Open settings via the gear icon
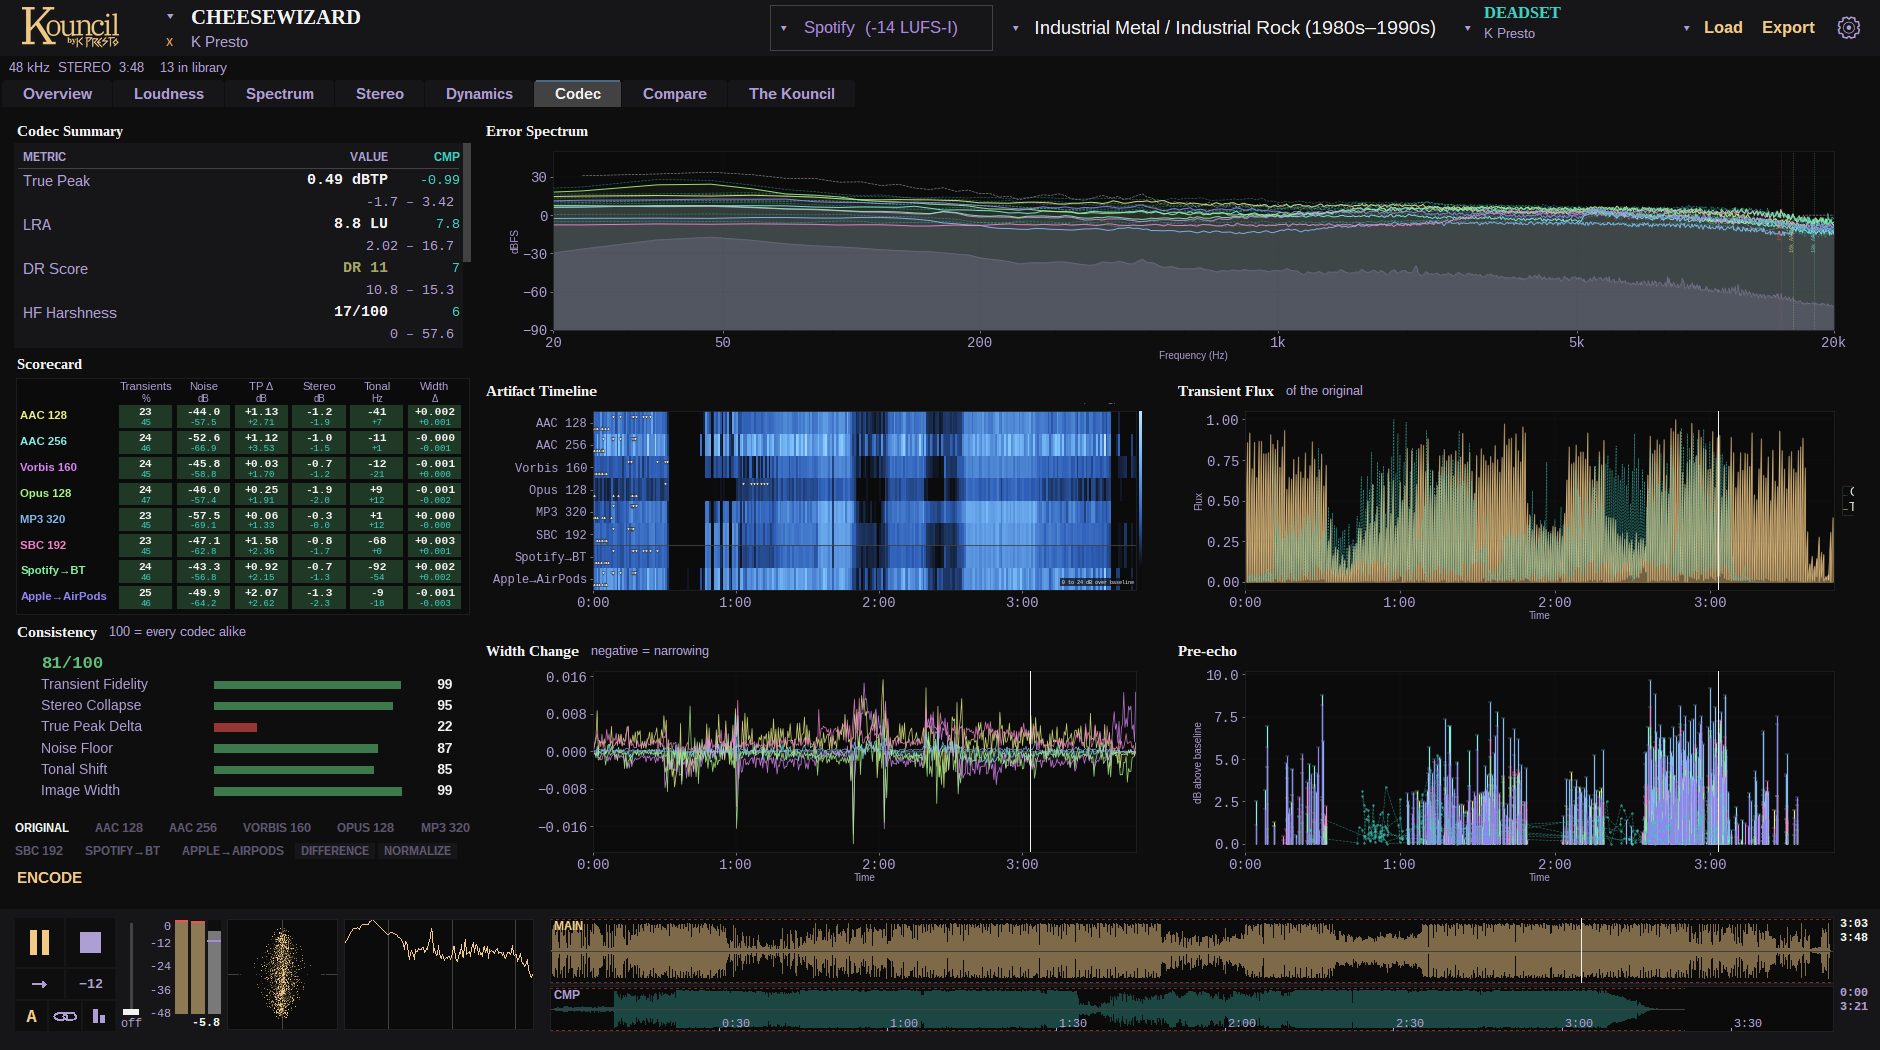The image size is (1880, 1050). point(1849,28)
